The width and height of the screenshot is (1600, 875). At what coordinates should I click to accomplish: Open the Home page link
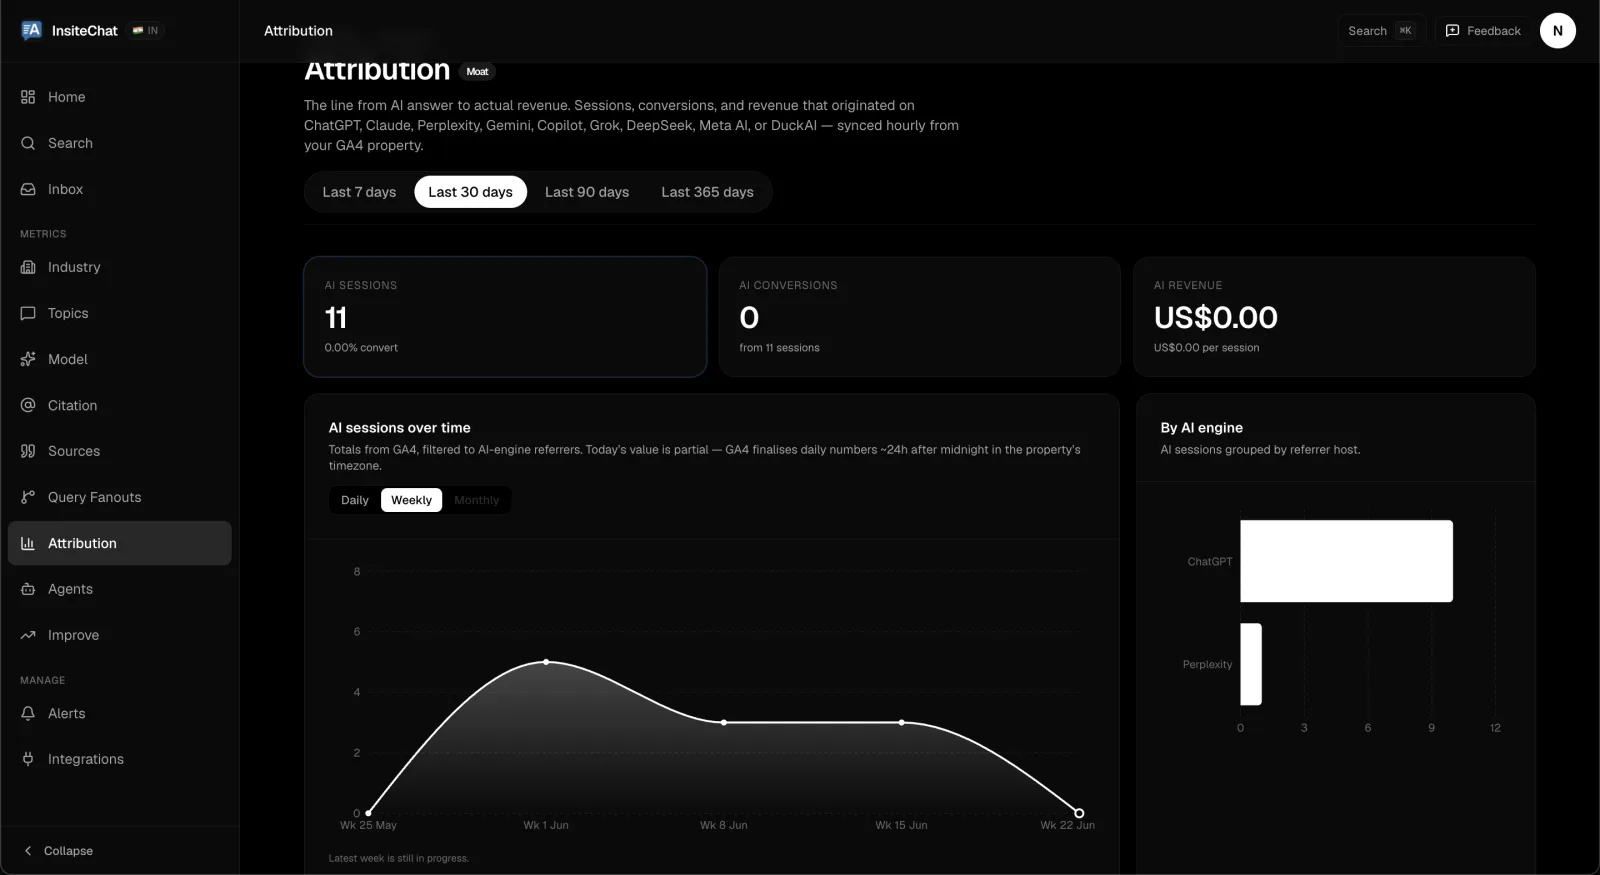pyautogui.click(x=120, y=97)
